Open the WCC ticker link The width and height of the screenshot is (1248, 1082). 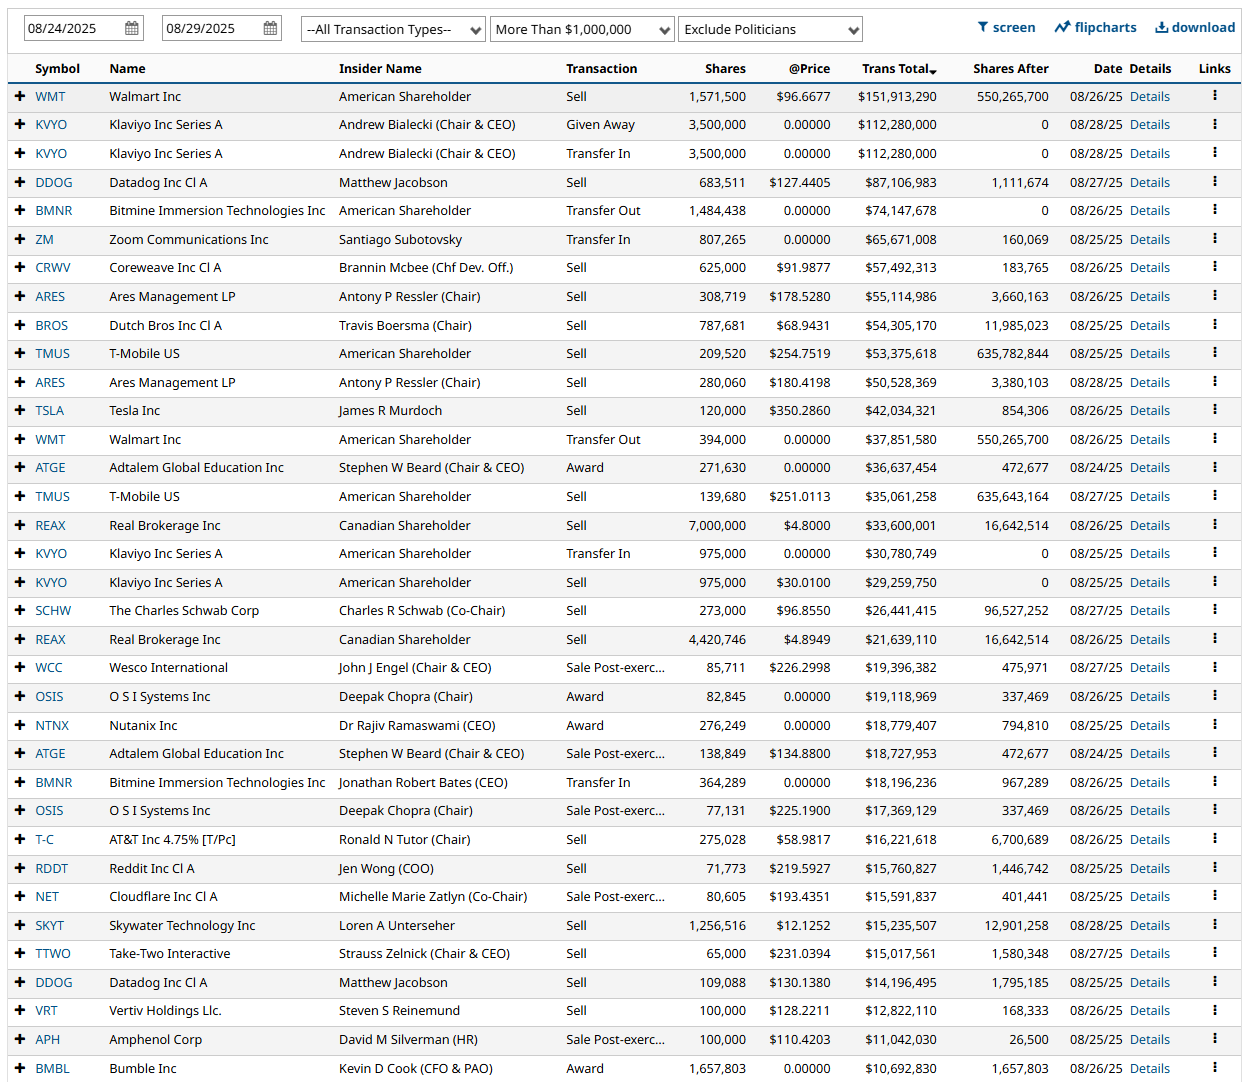[49, 667]
